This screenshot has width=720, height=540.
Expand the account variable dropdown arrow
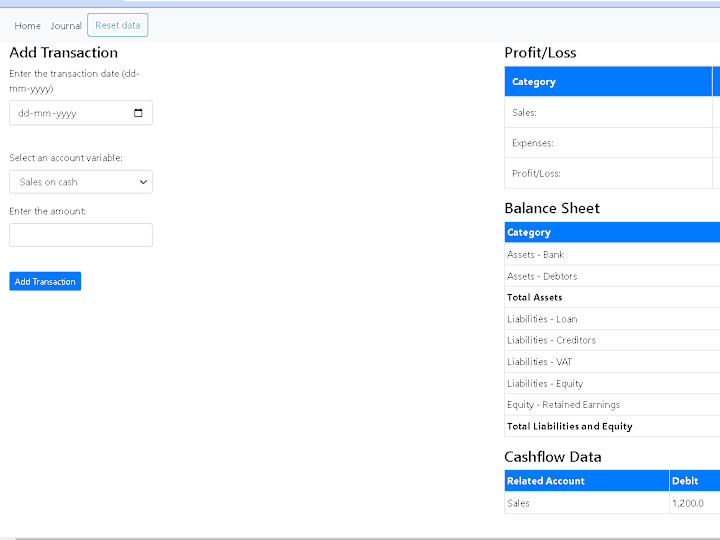pyautogui.click(x=143, y=182)
